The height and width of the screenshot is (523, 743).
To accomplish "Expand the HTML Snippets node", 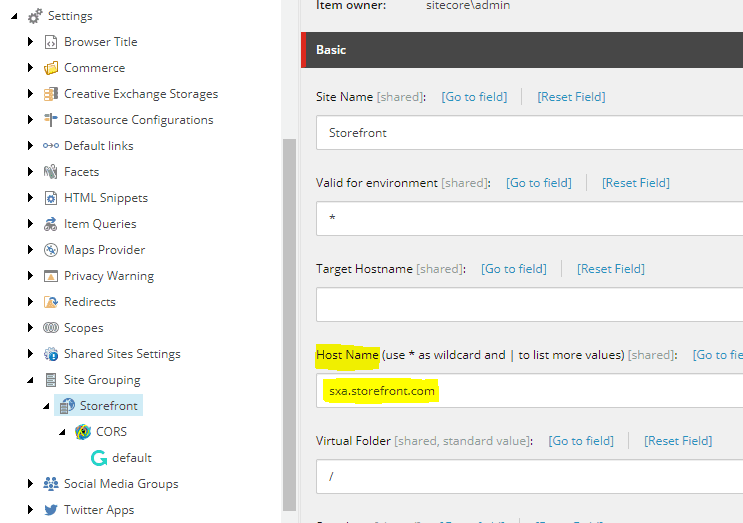I will (x=30, y=198).
